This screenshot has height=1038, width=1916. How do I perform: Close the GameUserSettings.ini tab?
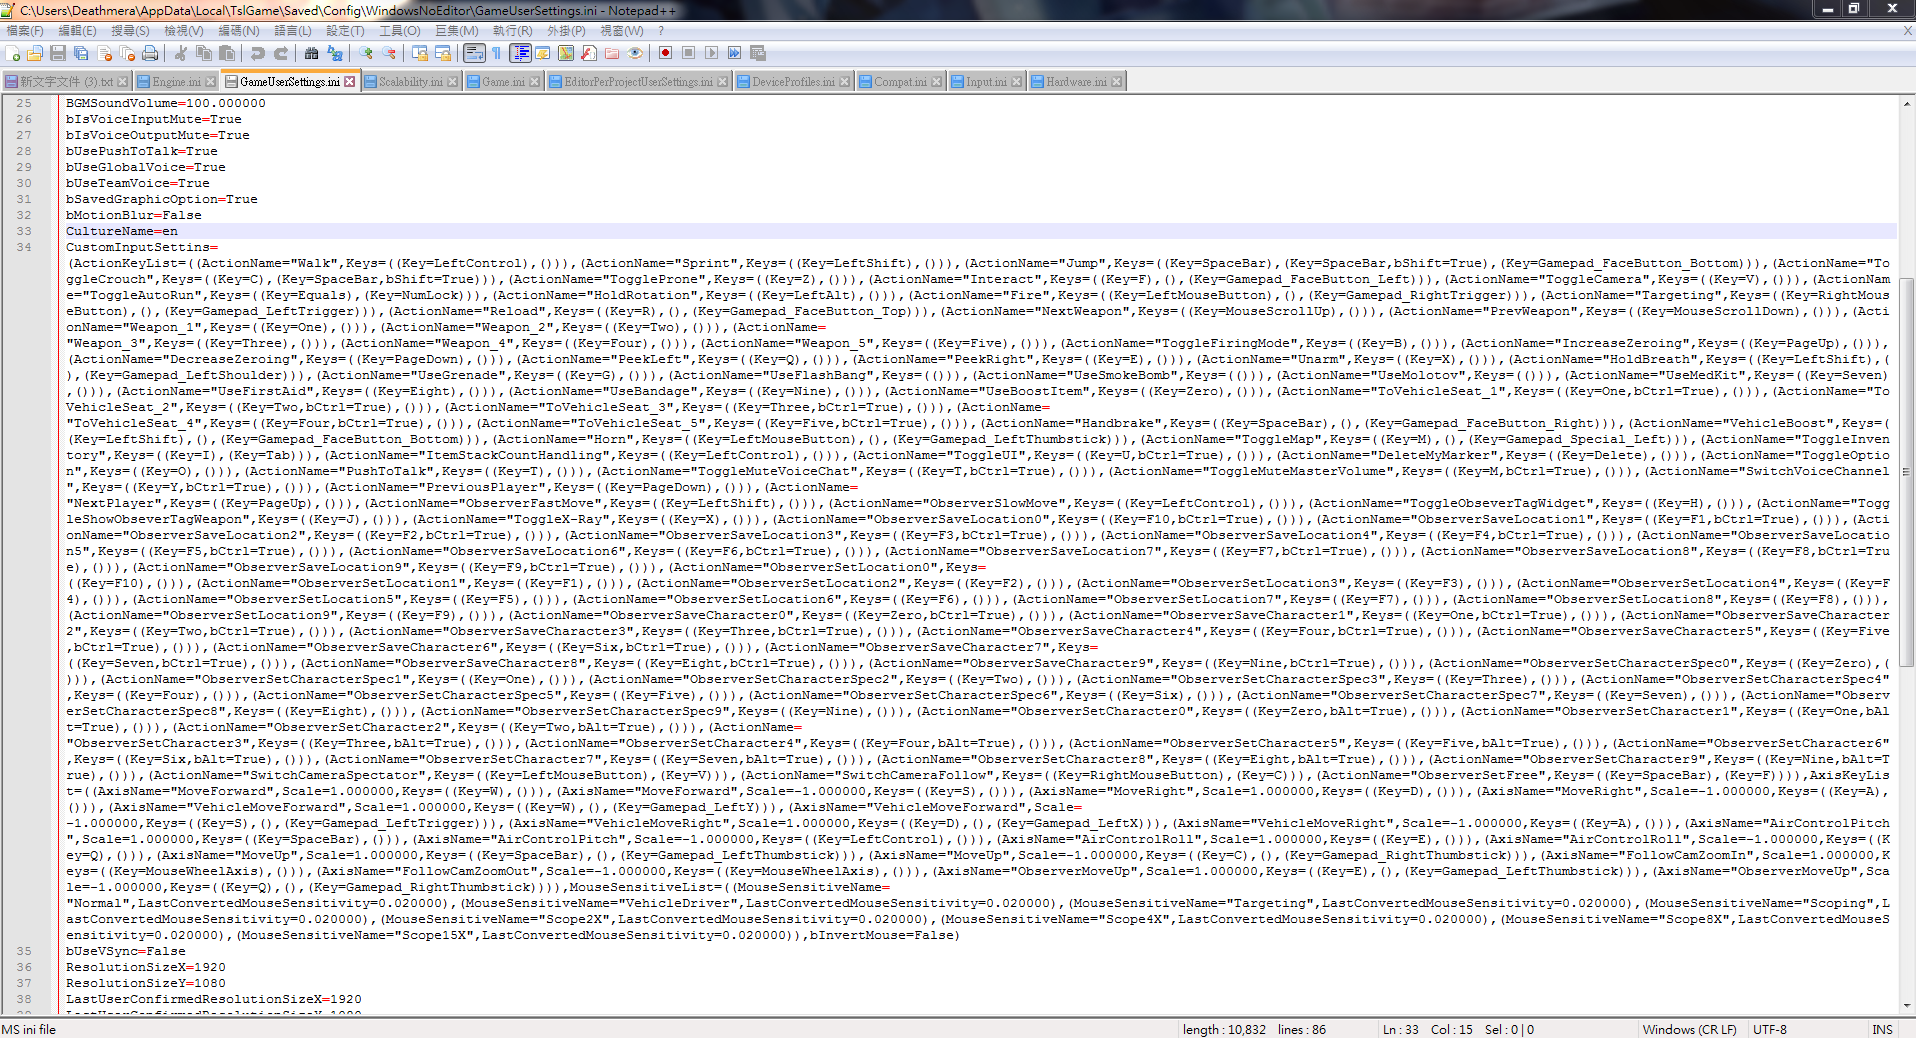point(350,82)
